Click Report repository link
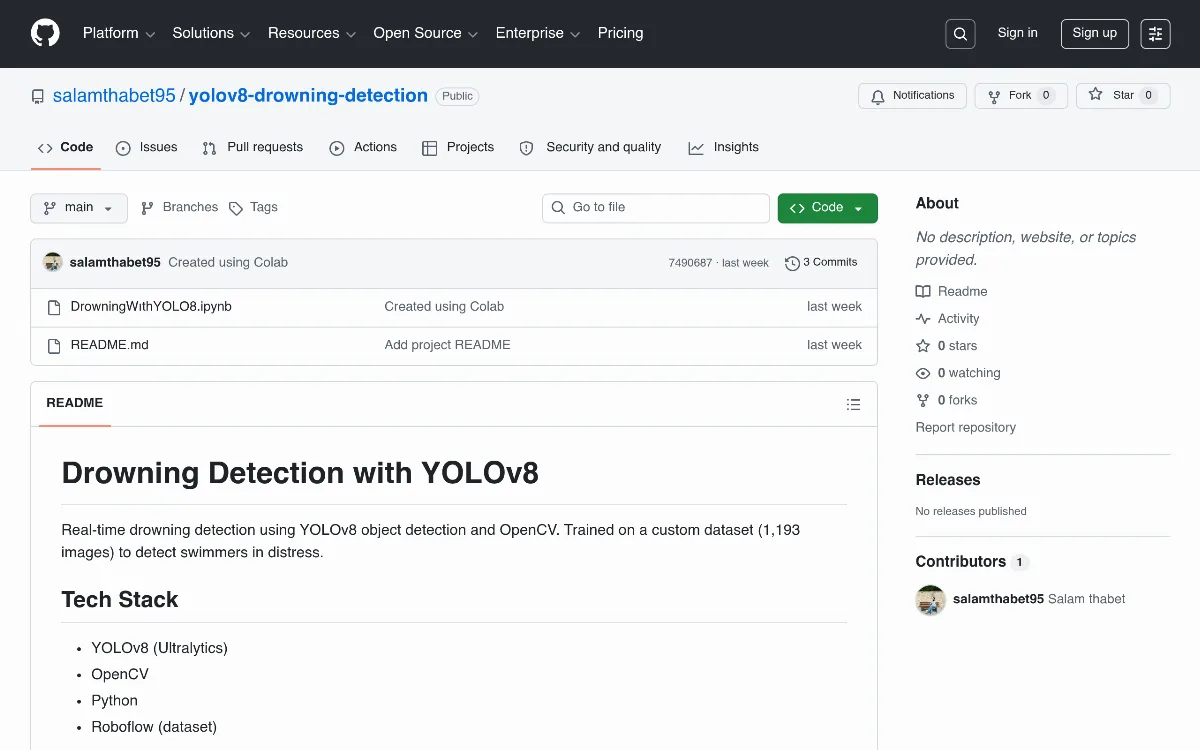The width and height of the screenshot is (1200, 750). click(966, 428)
